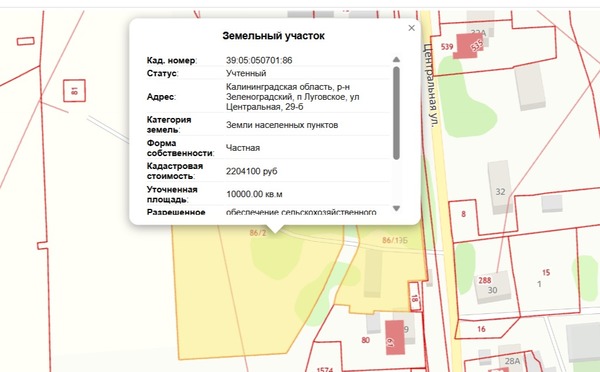Click the popup vertical scrollbar thumb

pos(396,113)
